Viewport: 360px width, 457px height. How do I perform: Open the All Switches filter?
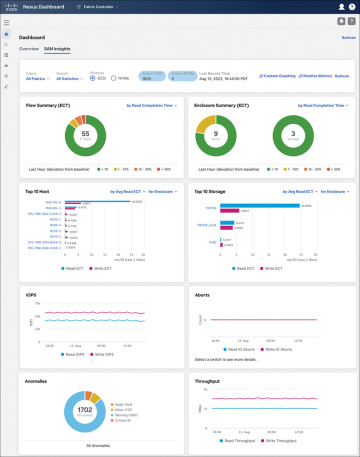pos(67,79)
